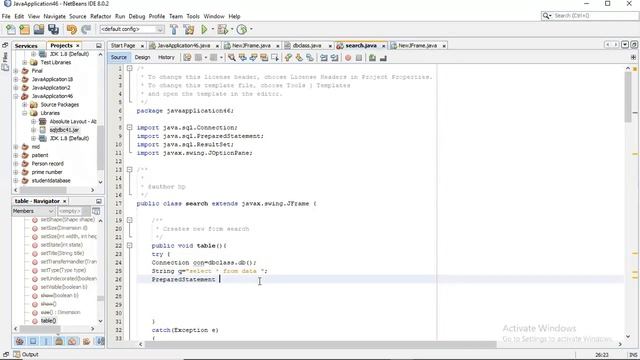This screenshot has height=360, width=640.
Task: Open the Debug menu
Action: pos(137,16)
